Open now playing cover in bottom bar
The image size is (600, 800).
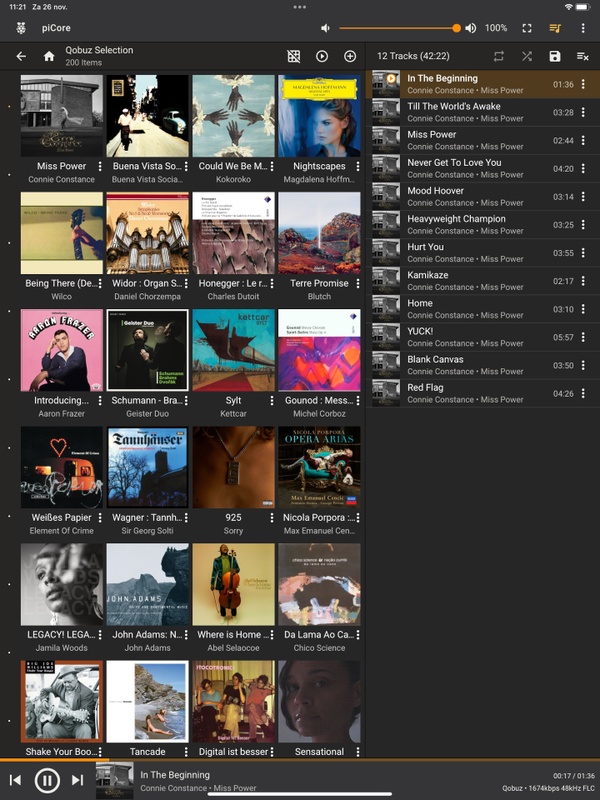(x=115, y=780)
